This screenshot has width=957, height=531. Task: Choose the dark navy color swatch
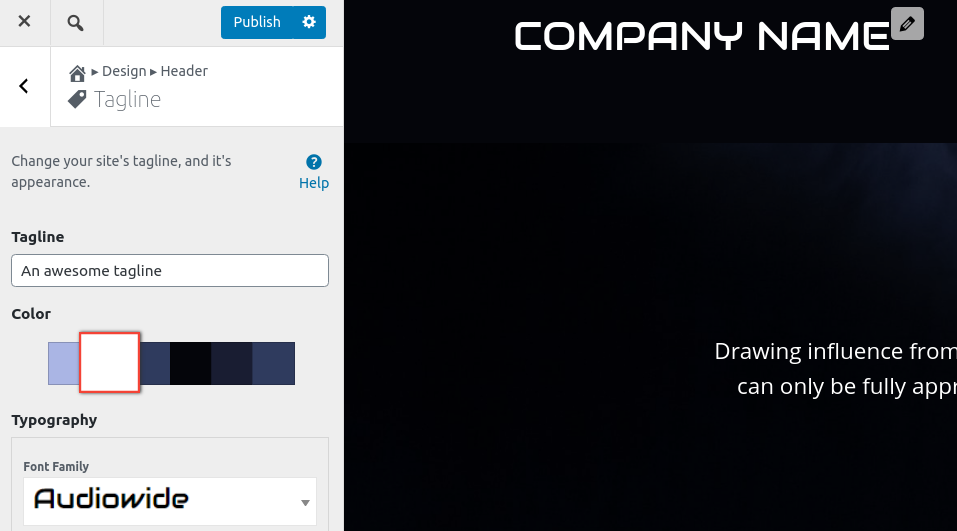[x=231, y=364]
